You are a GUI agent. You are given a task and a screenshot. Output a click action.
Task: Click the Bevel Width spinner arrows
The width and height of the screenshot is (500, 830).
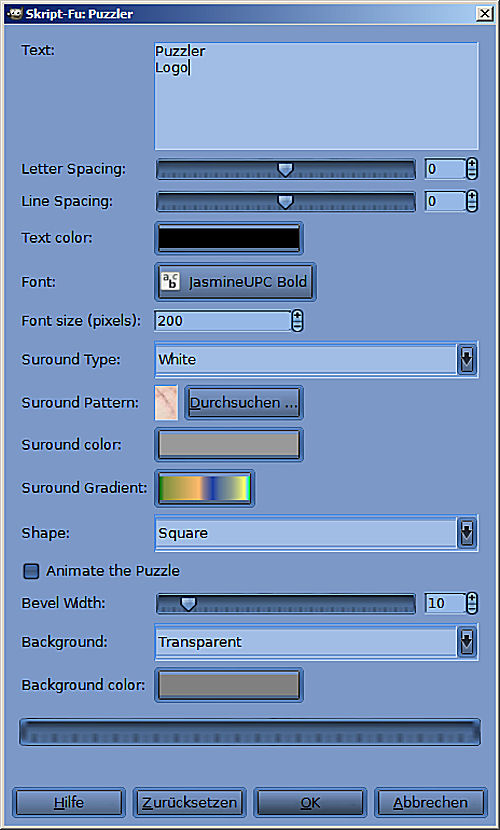pos(472,603)
